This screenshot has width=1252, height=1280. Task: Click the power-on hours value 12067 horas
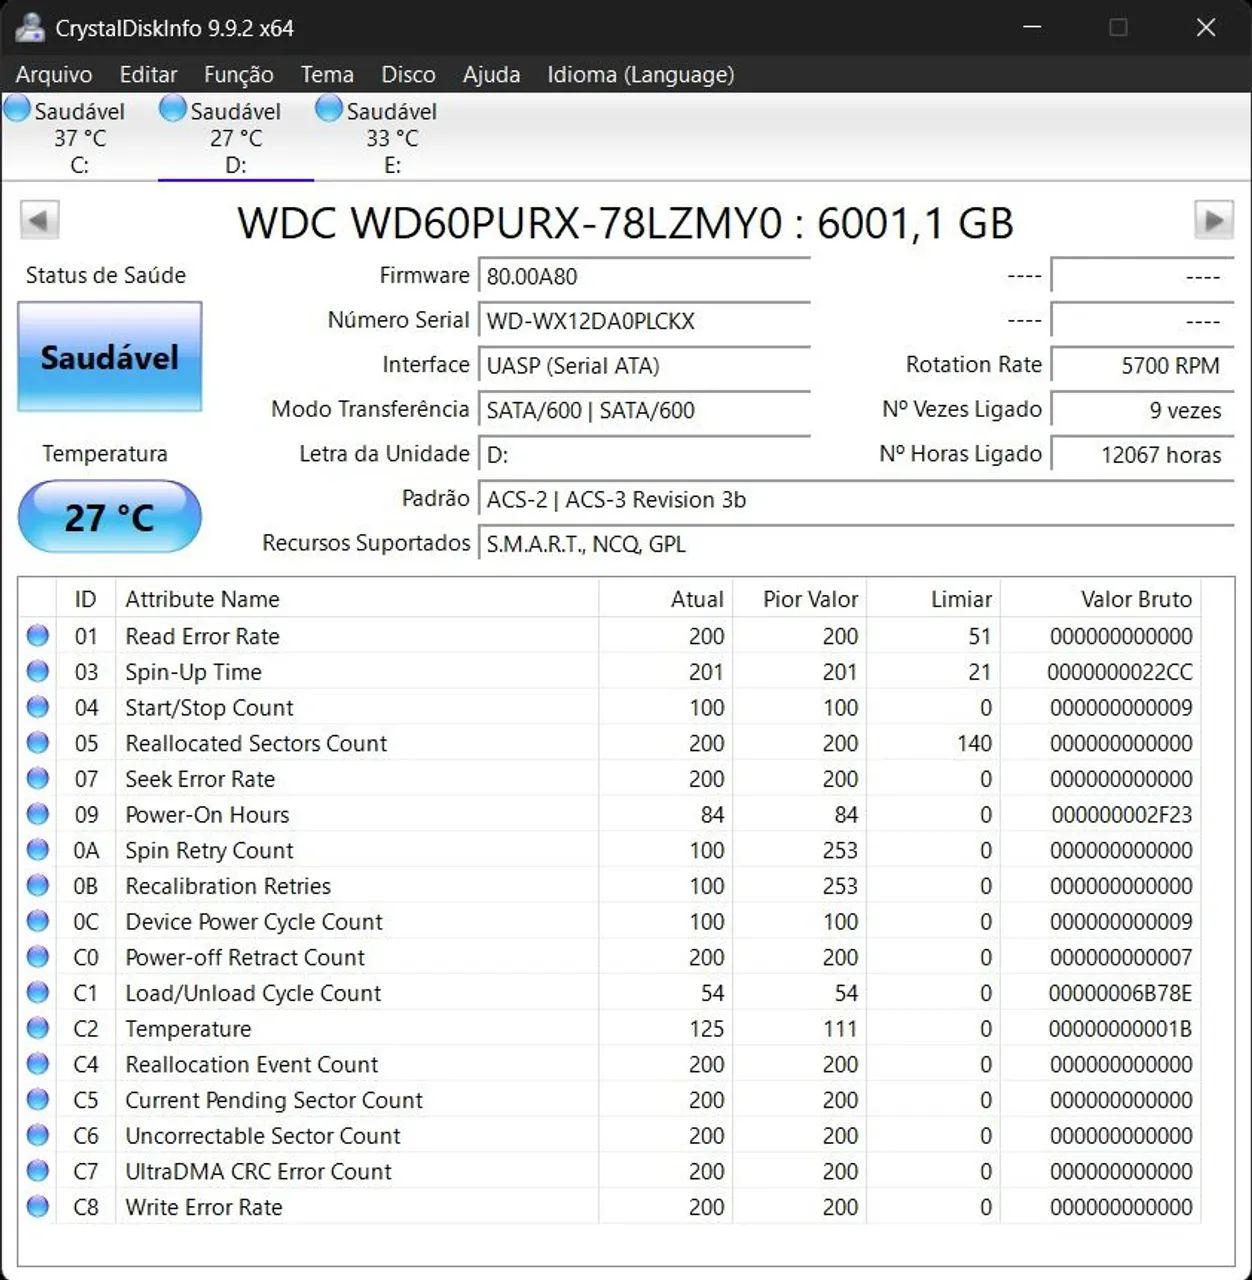1143,455
